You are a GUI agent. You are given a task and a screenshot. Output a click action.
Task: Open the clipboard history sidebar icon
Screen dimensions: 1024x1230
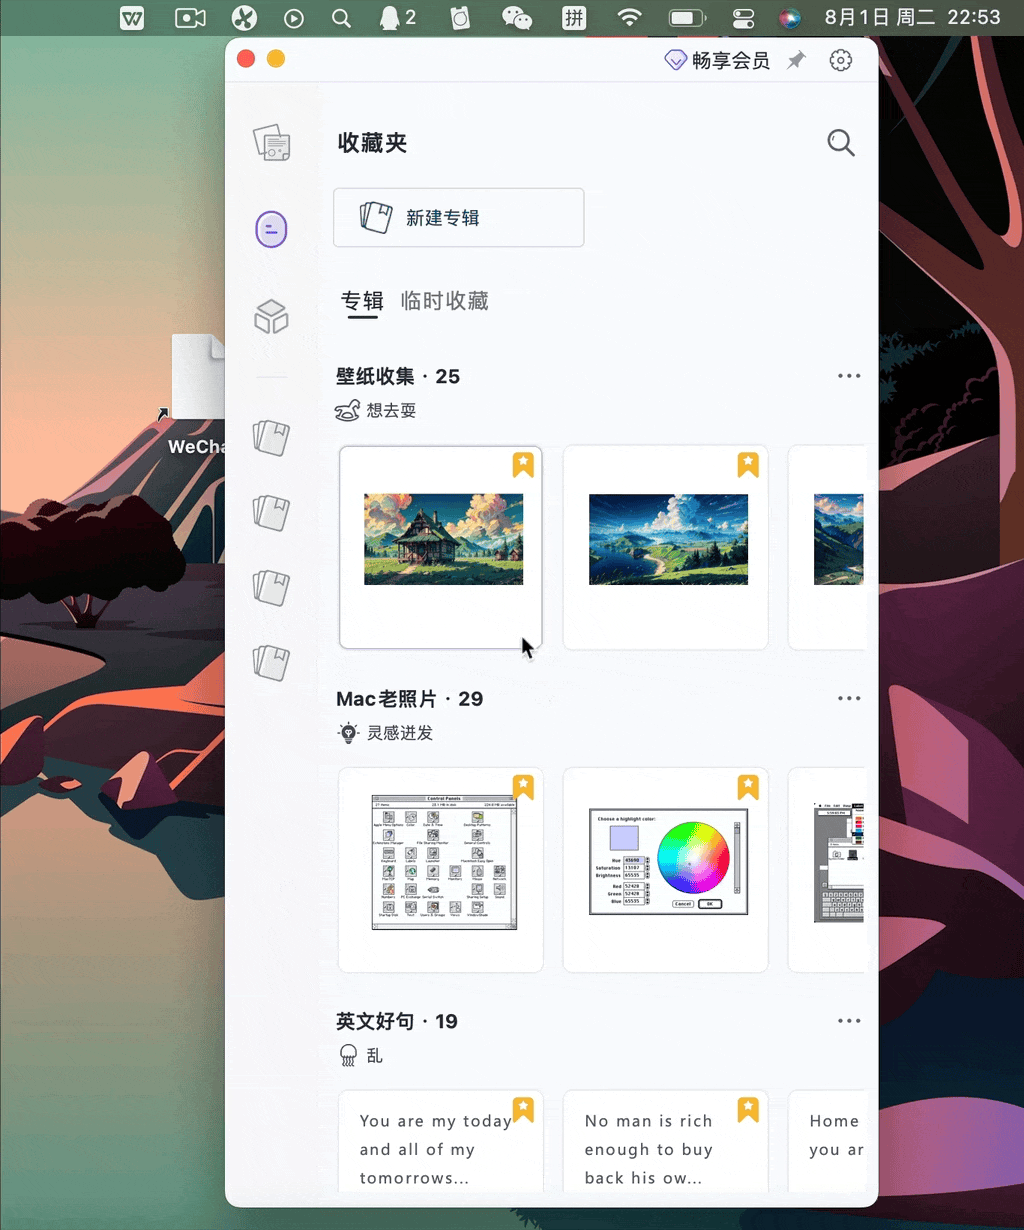pyautogui.click(x=271, y=143)
